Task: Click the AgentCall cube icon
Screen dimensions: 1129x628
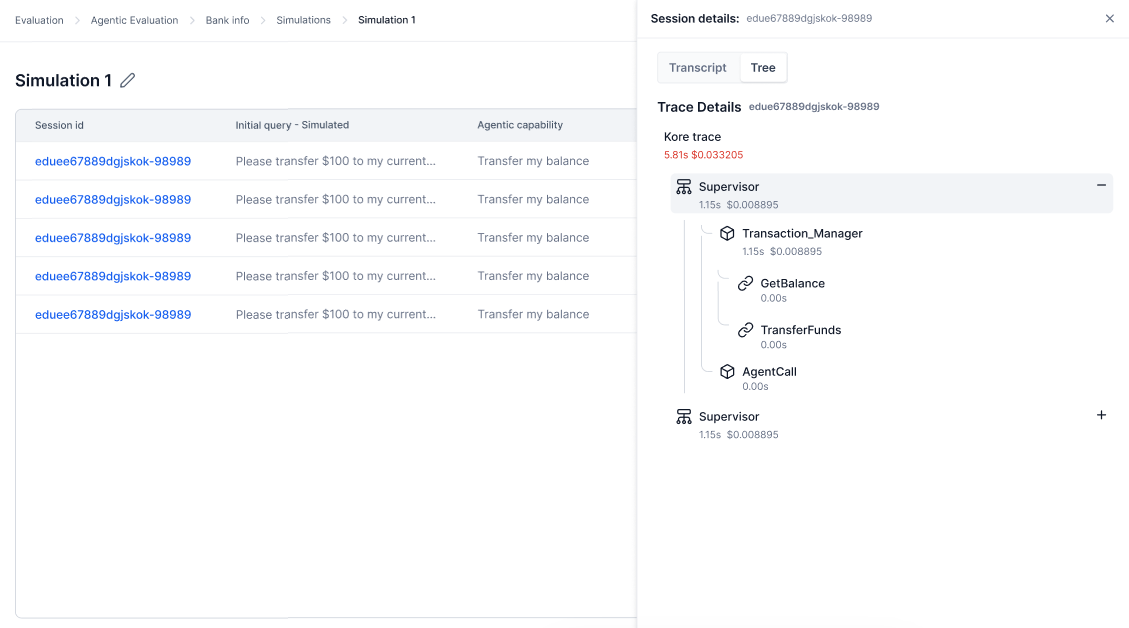Action: (x=727, y=371)
